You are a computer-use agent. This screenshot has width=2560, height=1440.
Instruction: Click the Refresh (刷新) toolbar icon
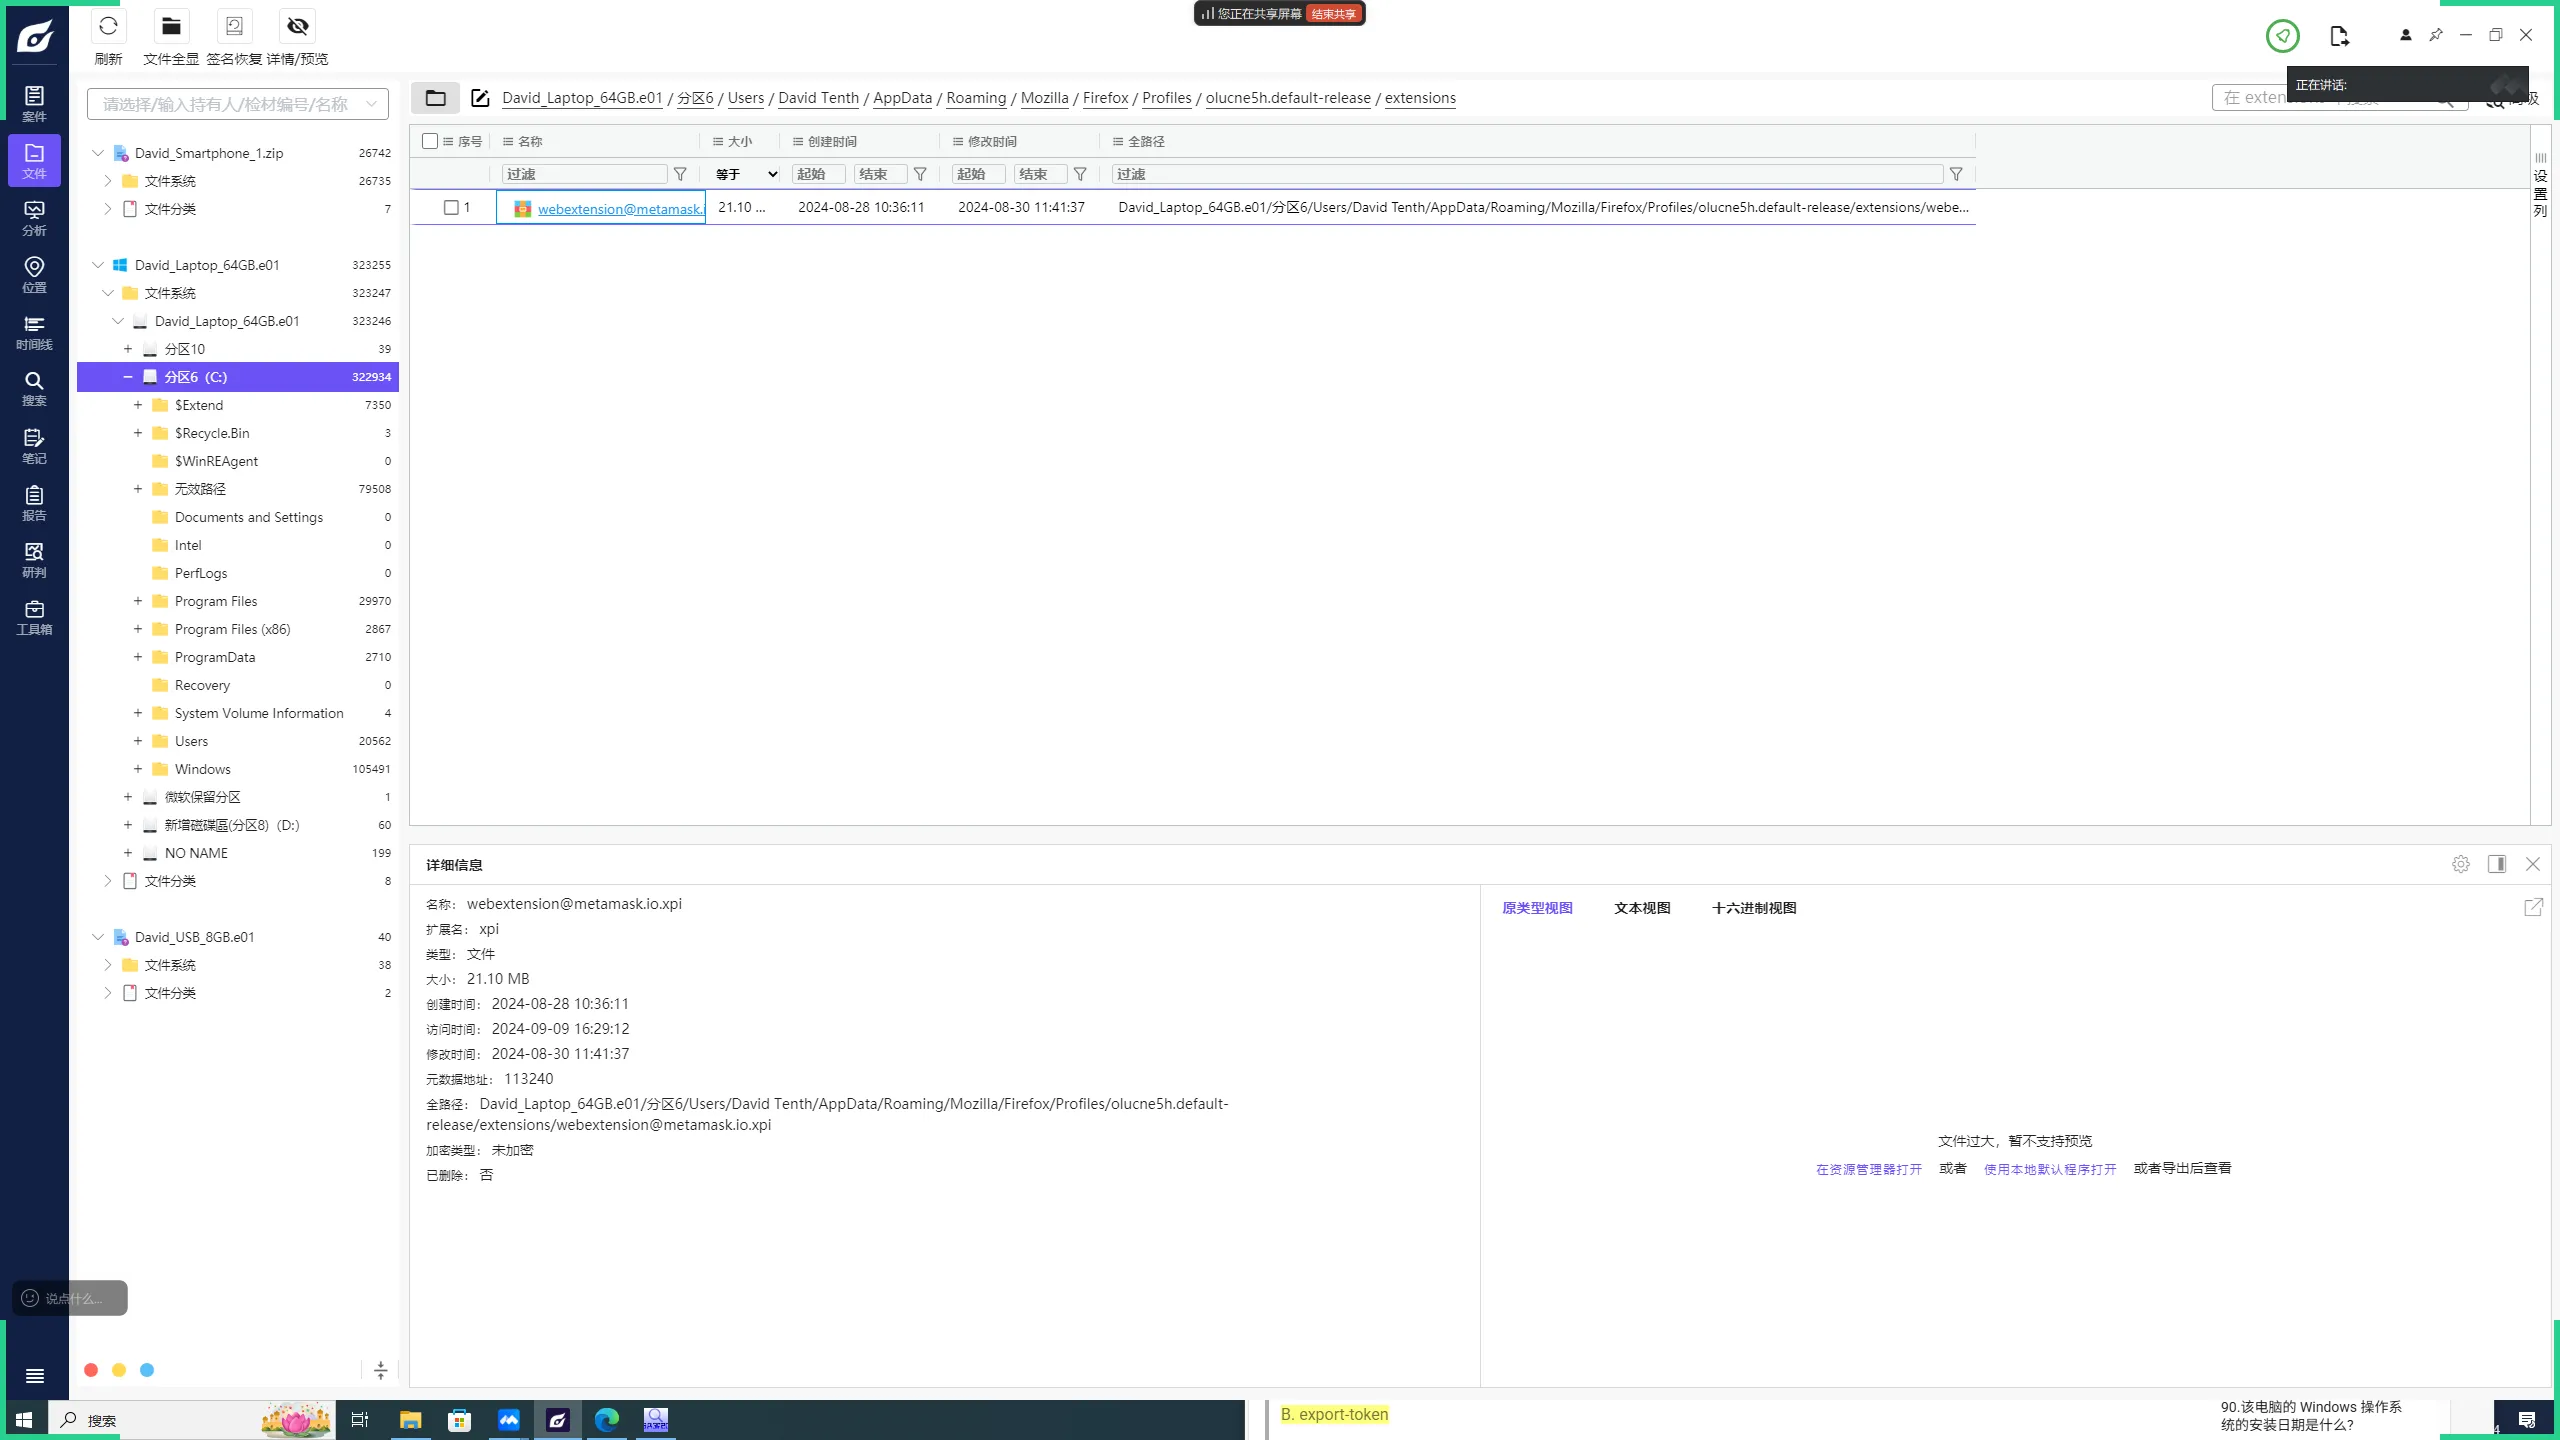click(108, 27)
